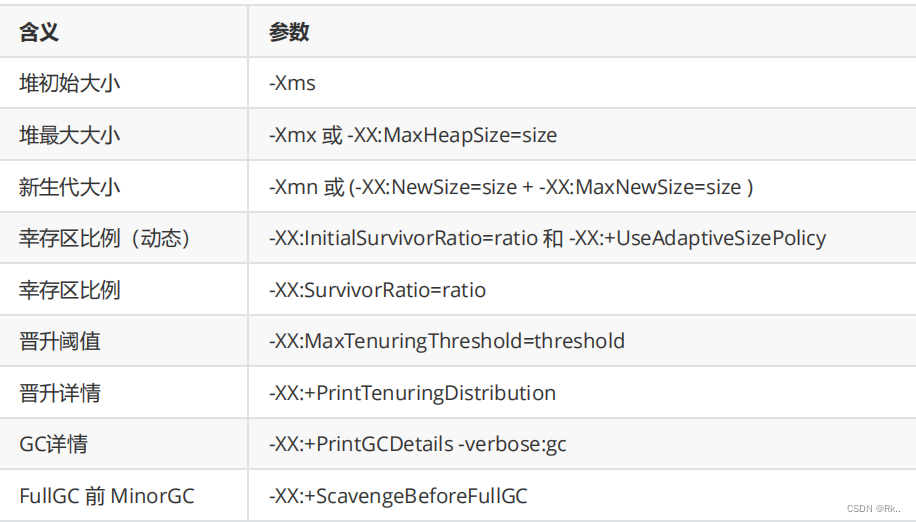Select the 幸存区比例 cell without 动态
Image resolution: width=916 pixels, height=522 pixels.
tap(69, 290)
